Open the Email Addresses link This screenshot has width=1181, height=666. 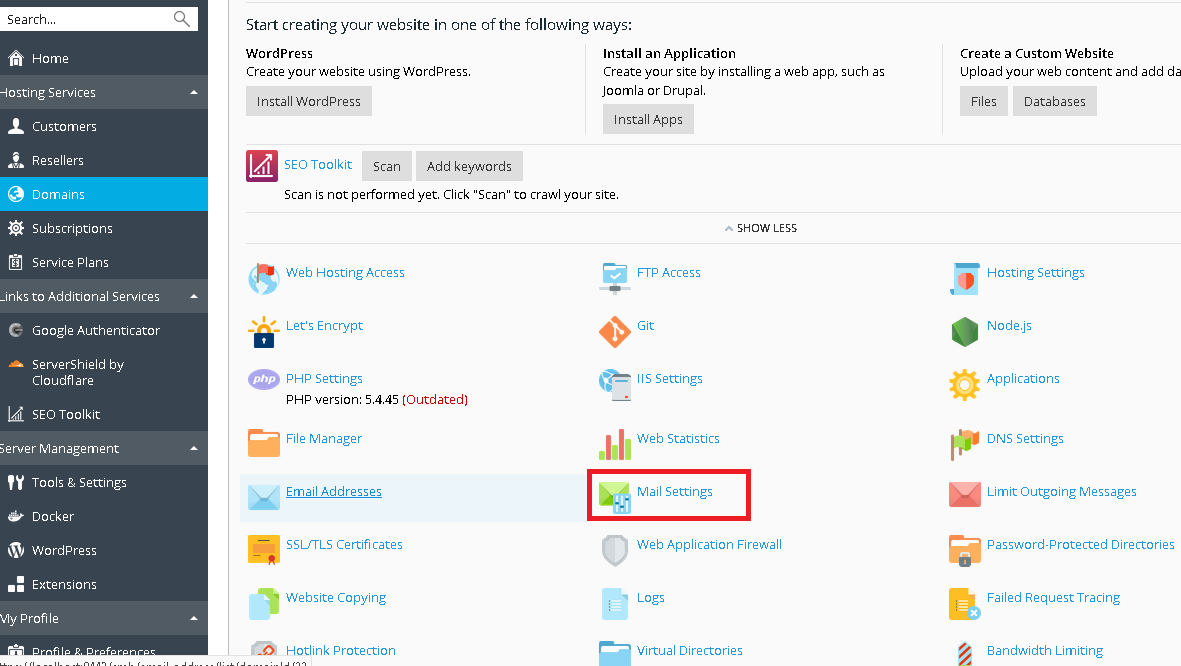pos(333,492)
